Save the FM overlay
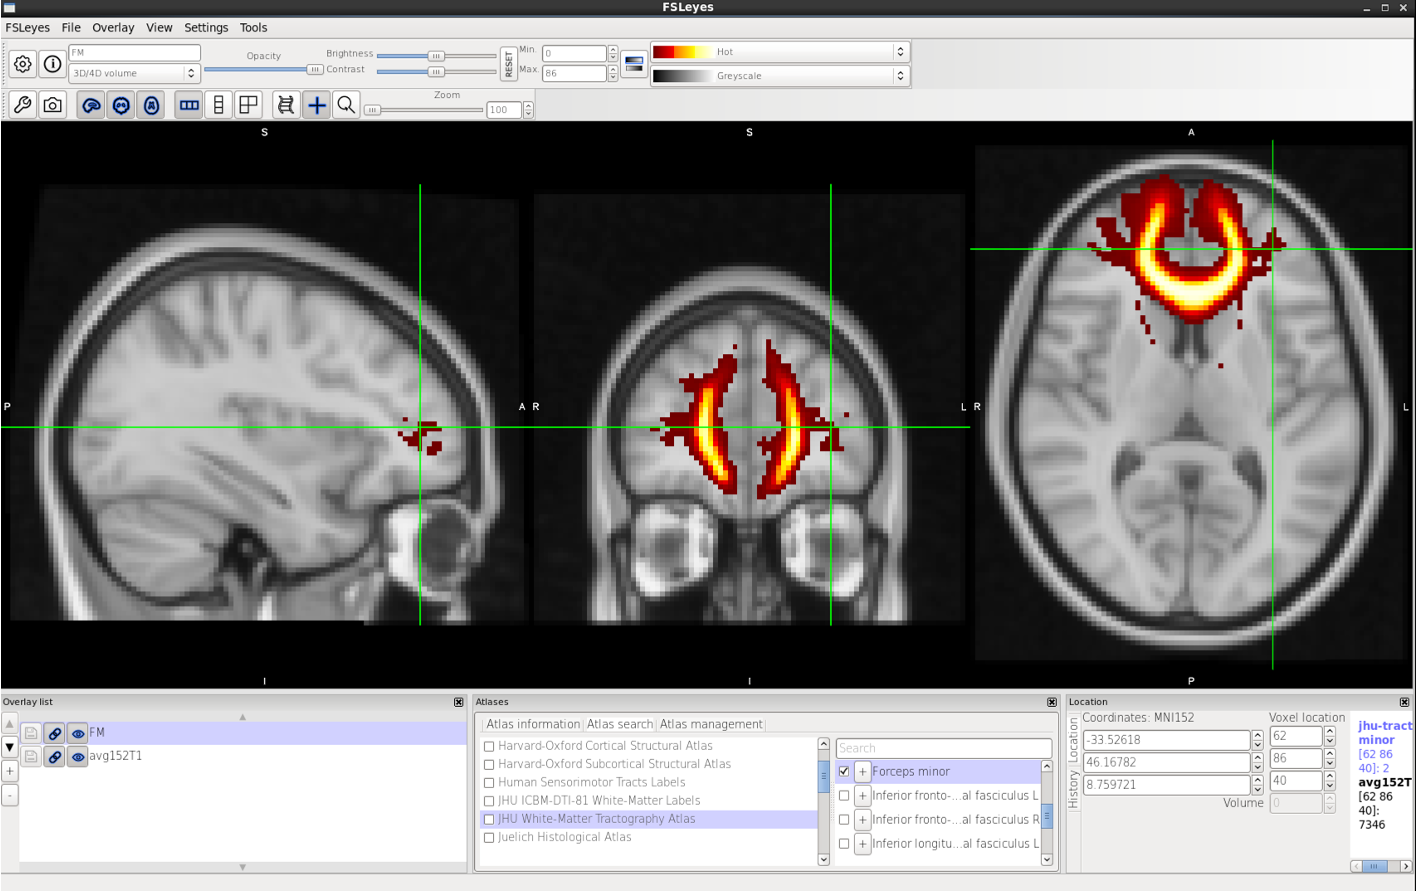Screen dimensions: 1416x892 coord(31,733)
